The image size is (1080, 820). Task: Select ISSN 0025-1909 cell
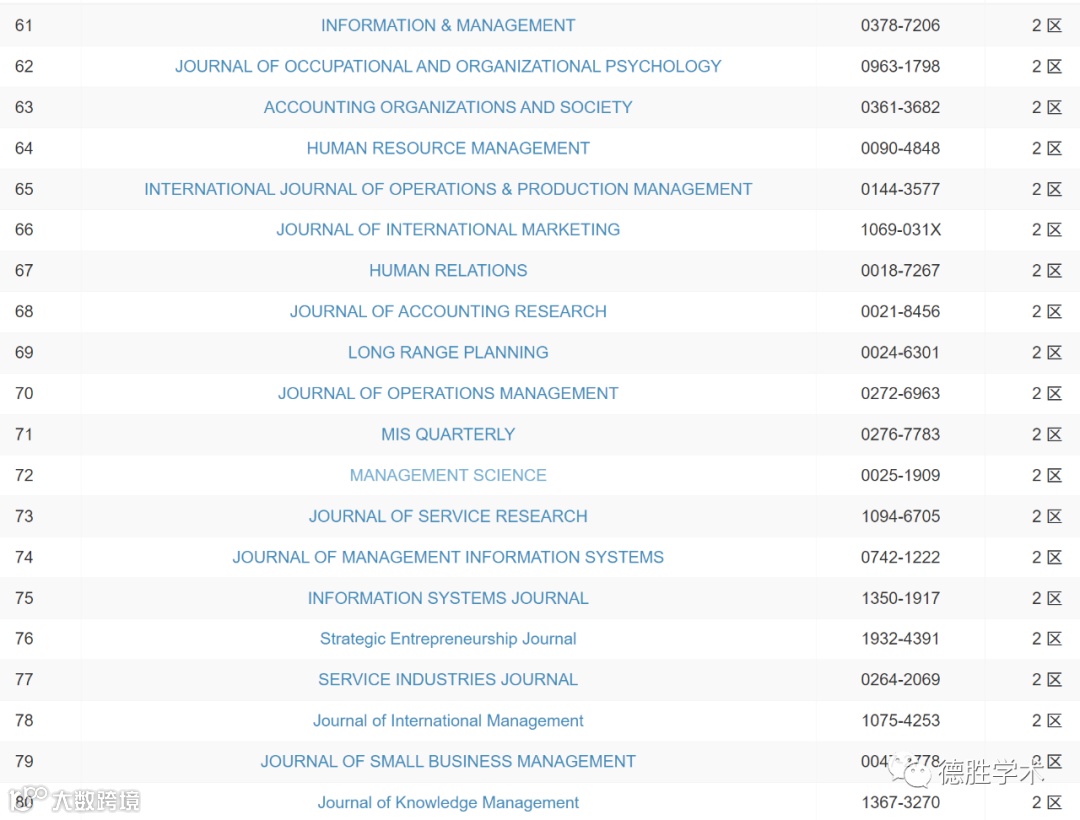coord(900,475)
